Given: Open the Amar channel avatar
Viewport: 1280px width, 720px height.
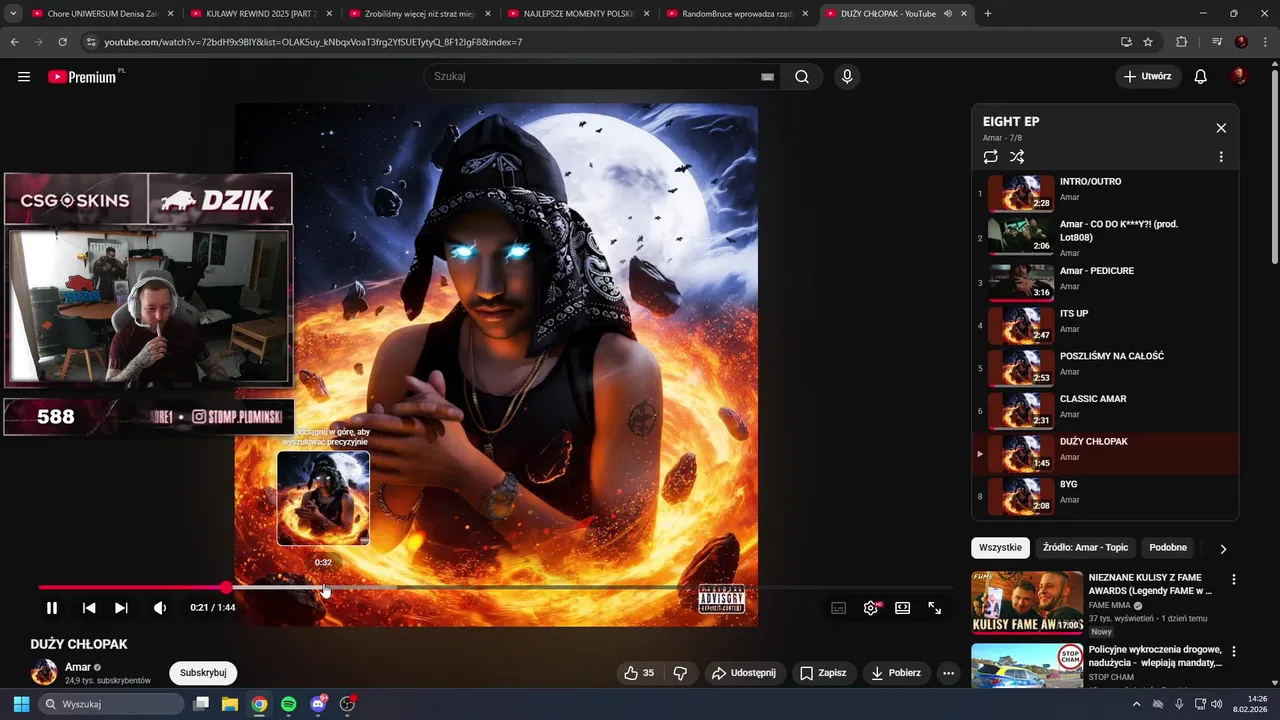Looking at the screenshot, I should point(44,673).
